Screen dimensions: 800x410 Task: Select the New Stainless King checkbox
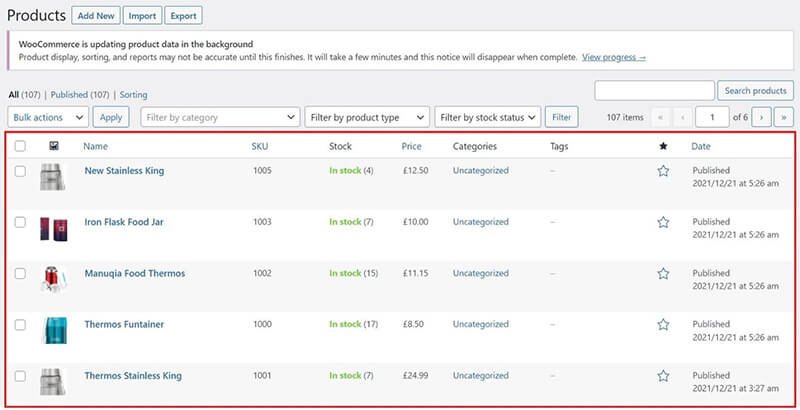[x=20, y=171]
